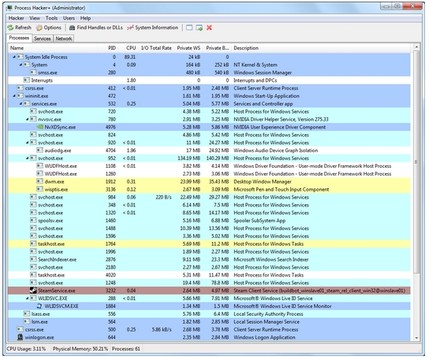This screenshot has height=360, width=429.
Task: Open System Information from toolbar
Action: [x=153, y=28]
